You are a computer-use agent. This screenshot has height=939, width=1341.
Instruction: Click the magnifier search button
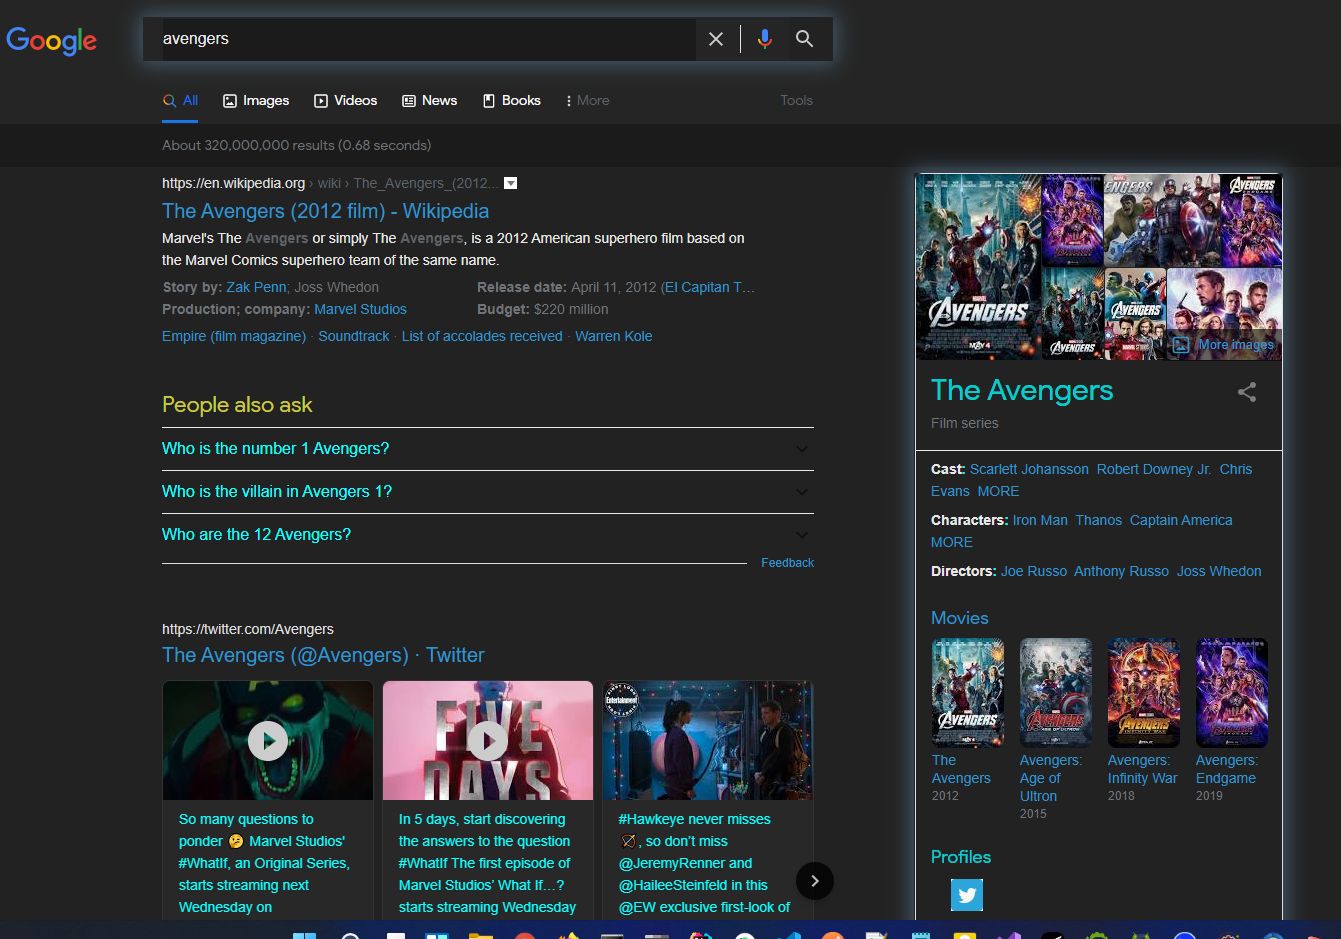coord(804,39)
